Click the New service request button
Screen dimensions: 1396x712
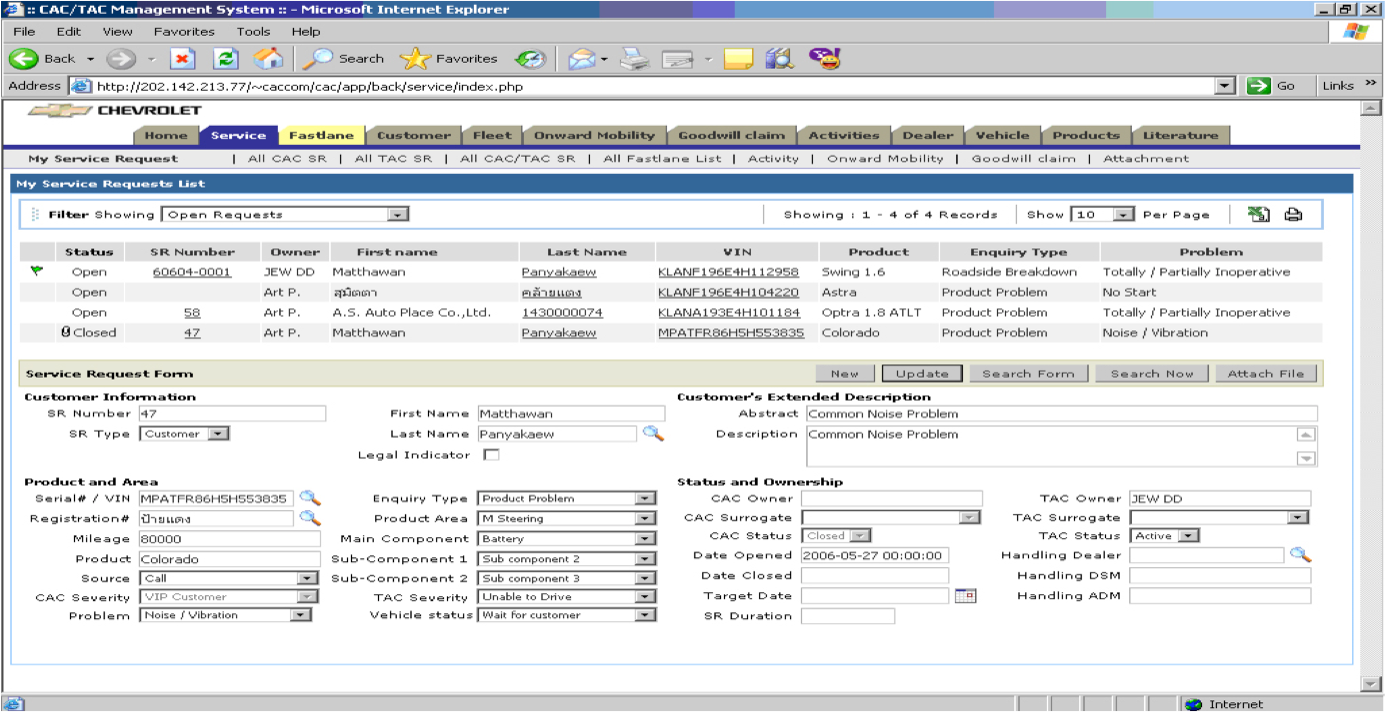[844, 373]
